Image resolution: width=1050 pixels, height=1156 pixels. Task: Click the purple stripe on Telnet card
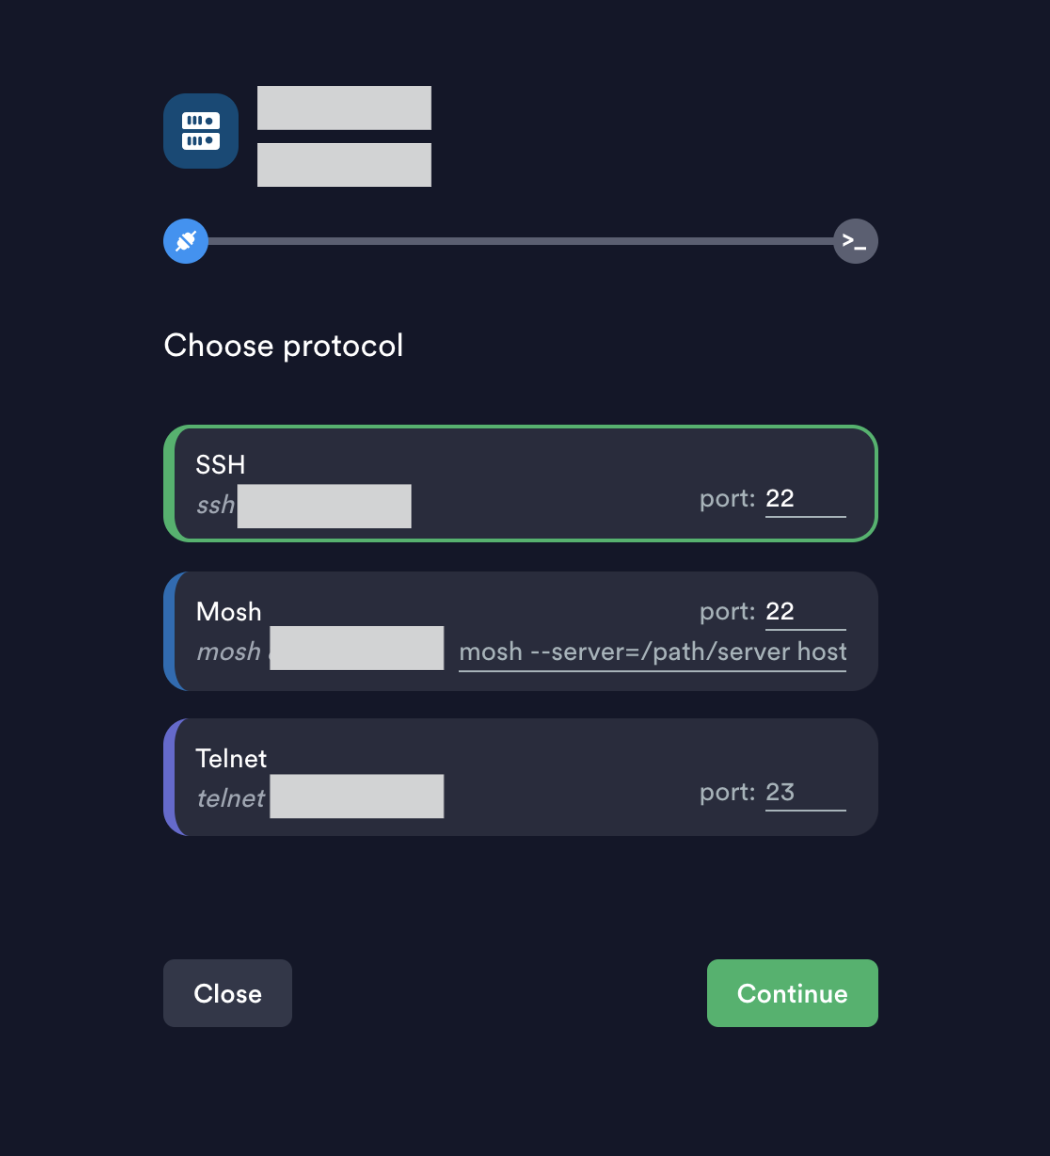[x=169, y=777]
